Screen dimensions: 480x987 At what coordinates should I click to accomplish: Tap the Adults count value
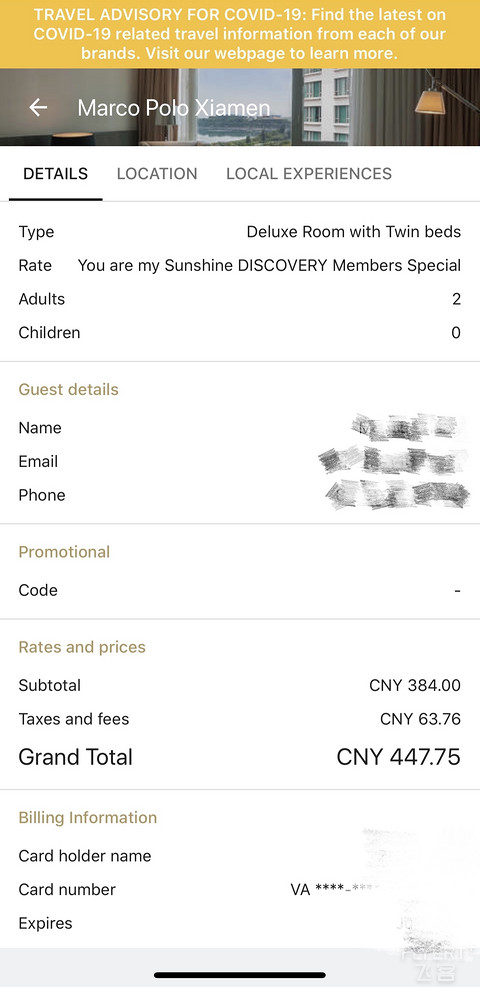456,299
